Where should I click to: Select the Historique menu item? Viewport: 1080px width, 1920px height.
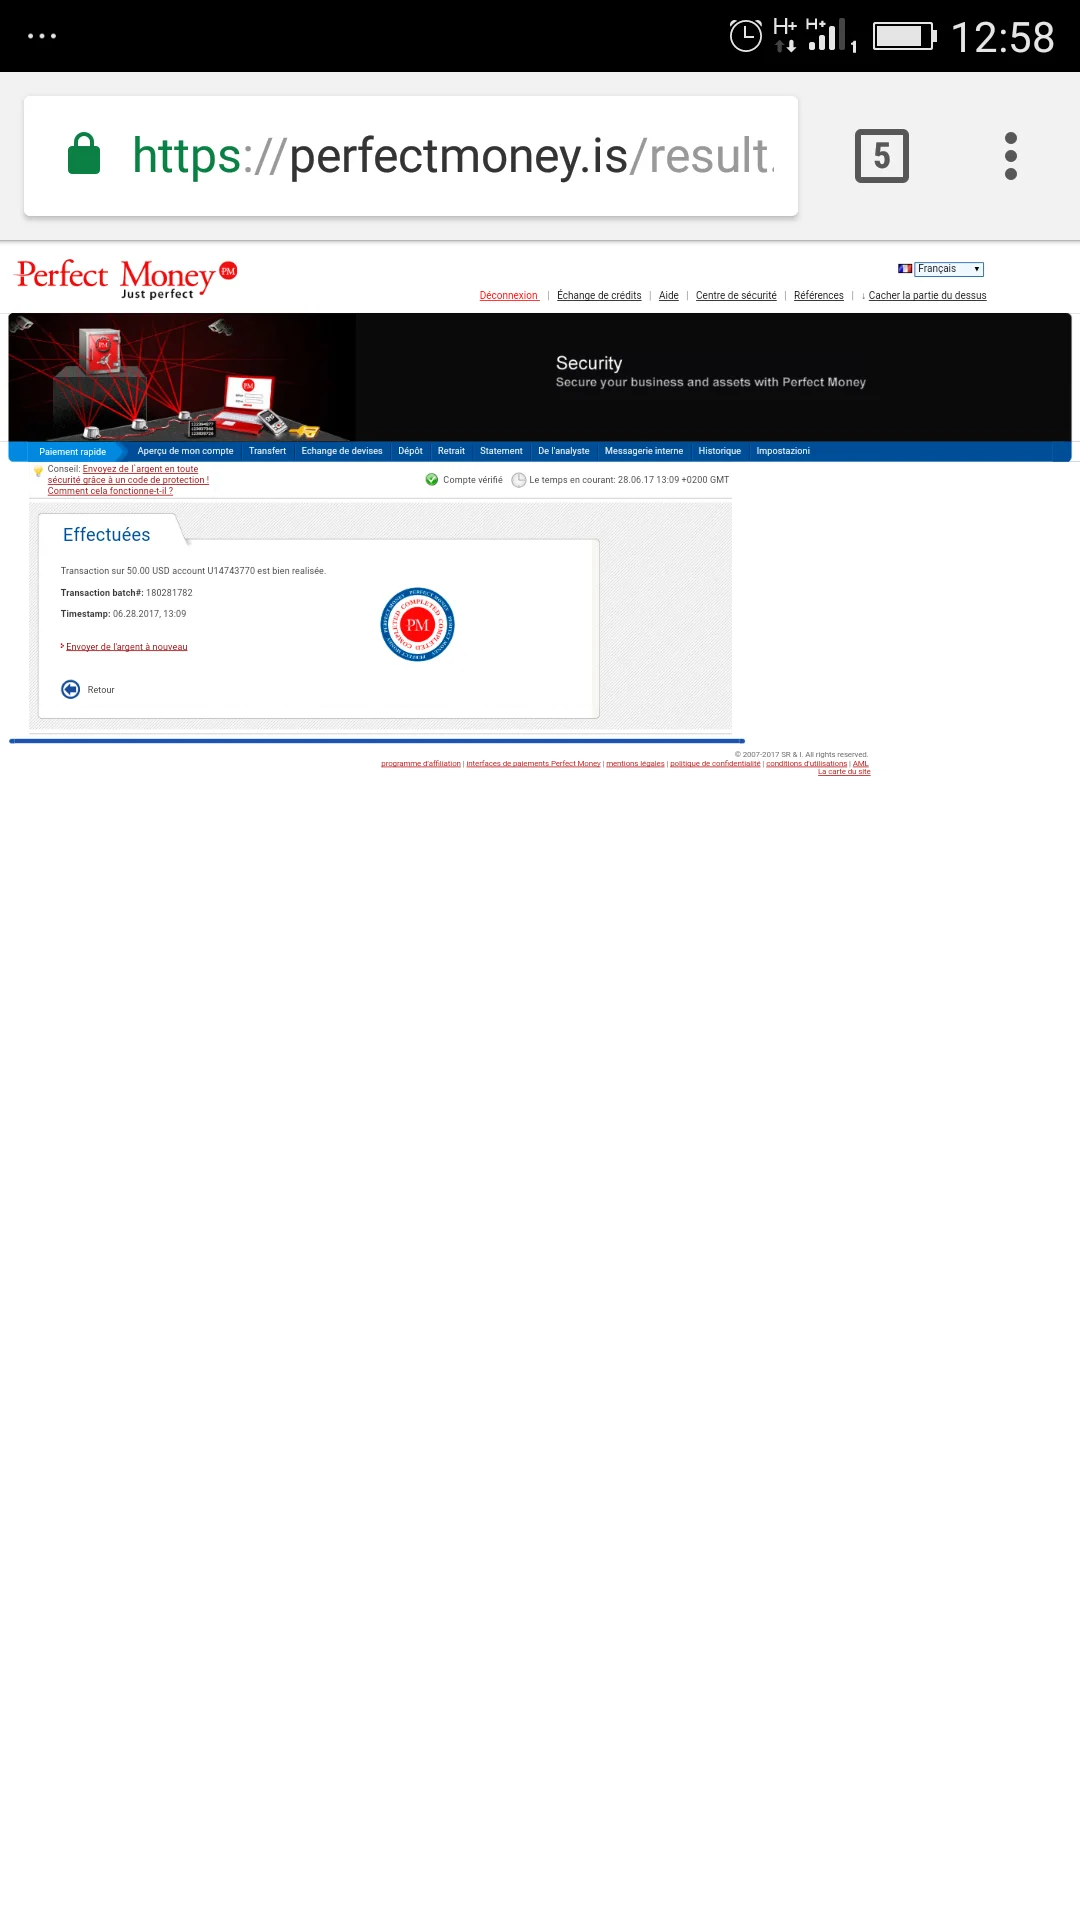pyautogui.click(x=719, y=451)
